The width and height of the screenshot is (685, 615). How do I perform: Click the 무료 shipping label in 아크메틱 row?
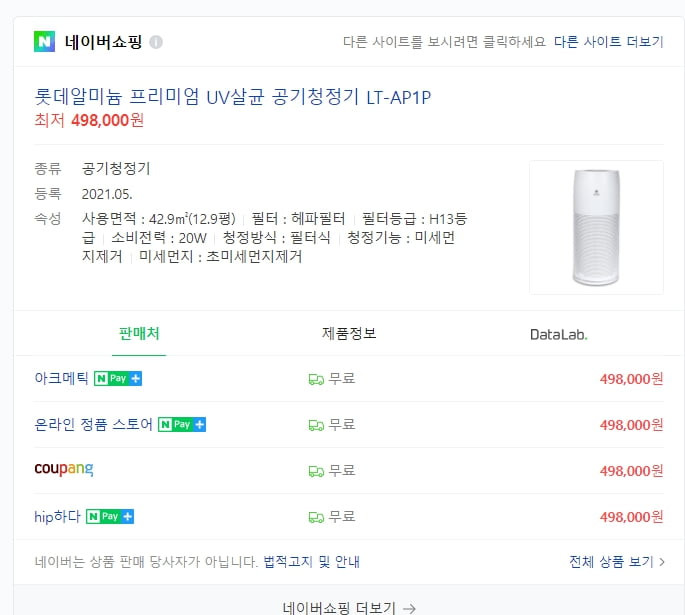click(x=342, y=378)
